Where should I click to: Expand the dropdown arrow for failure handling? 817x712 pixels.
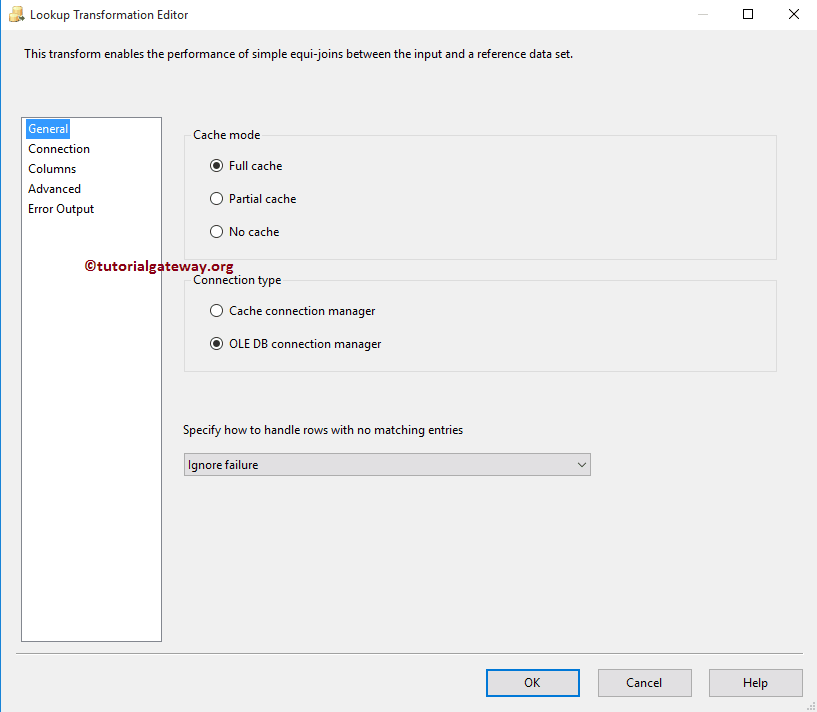click(x=581, y=464)
